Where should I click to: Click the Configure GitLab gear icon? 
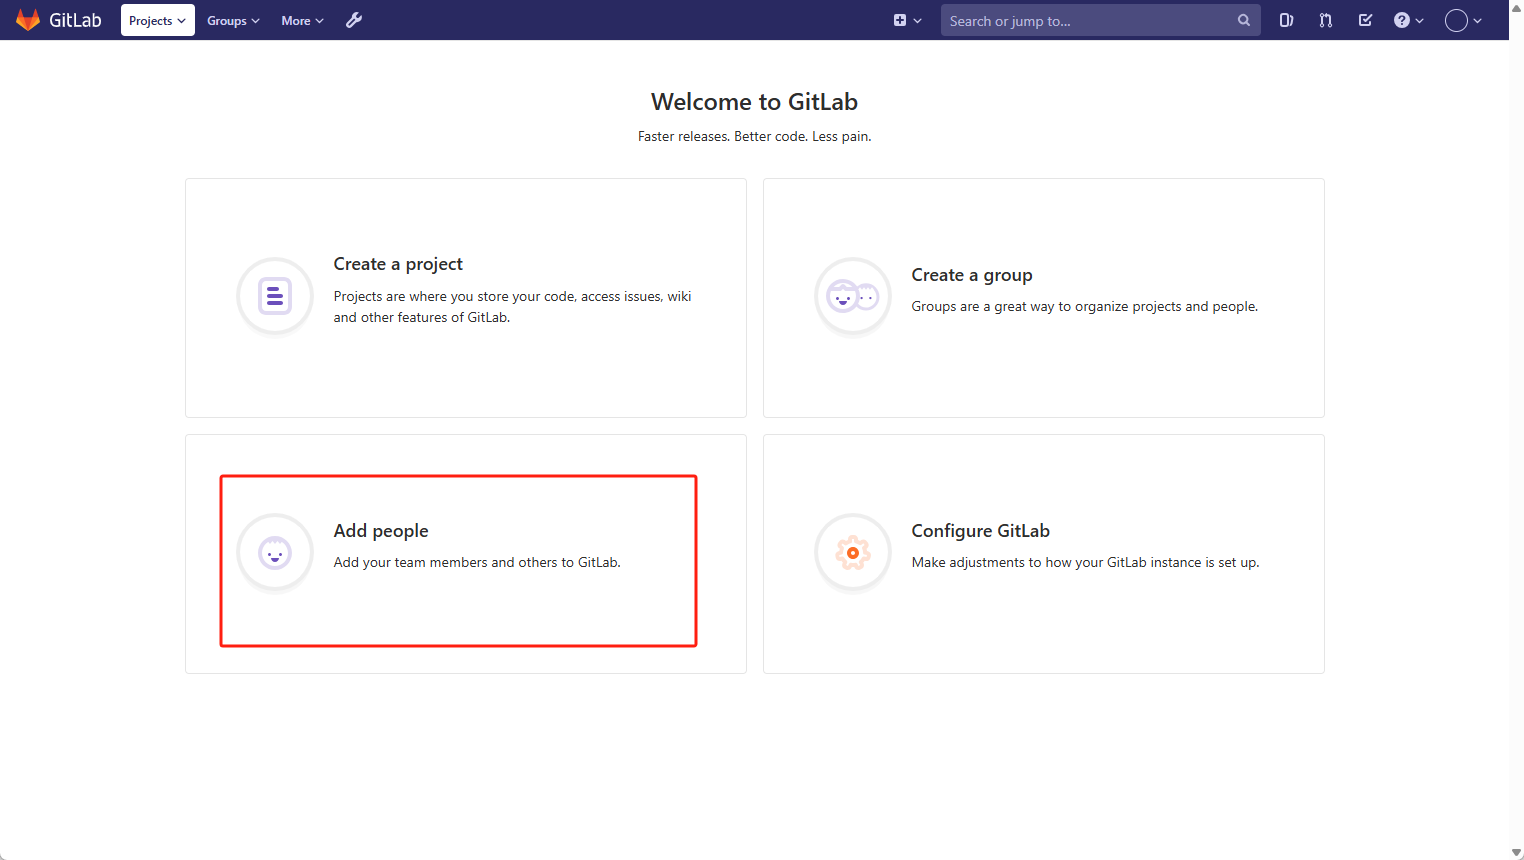coord(853,553)
